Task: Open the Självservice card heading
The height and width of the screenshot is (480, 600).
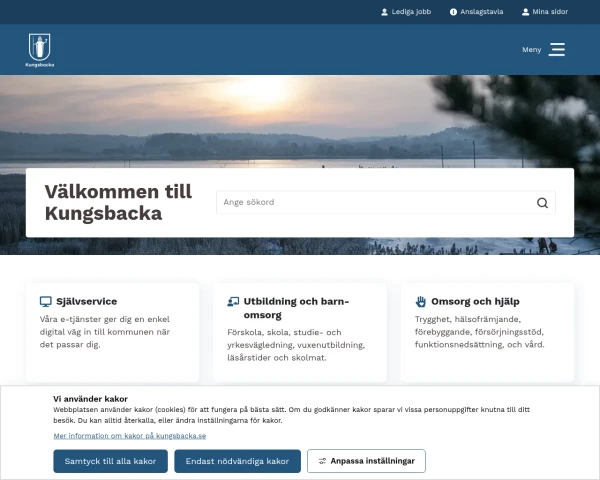Action: [86, 302]
